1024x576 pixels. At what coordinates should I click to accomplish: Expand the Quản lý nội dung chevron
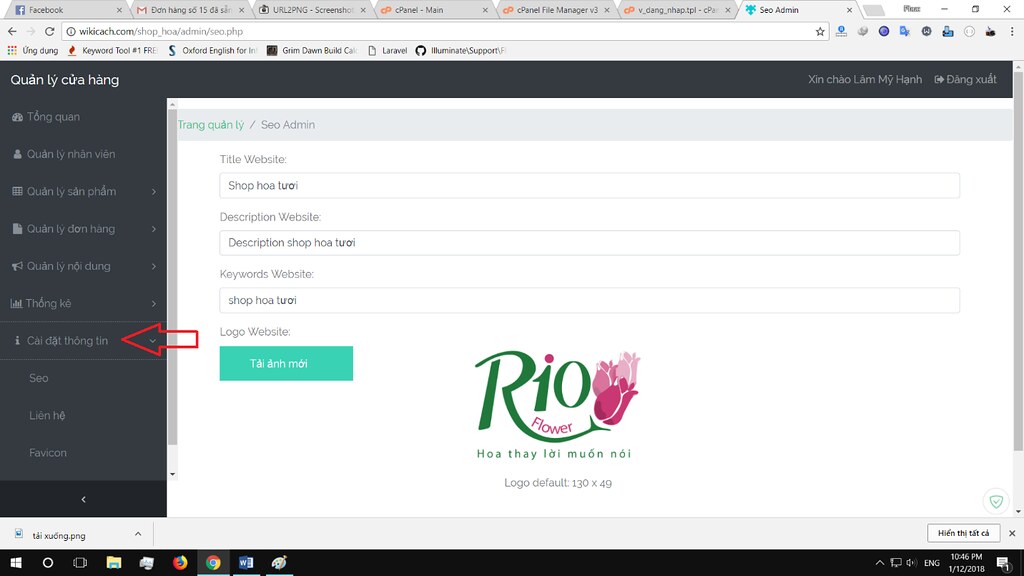pyautogui.click(x=154, y=266)
